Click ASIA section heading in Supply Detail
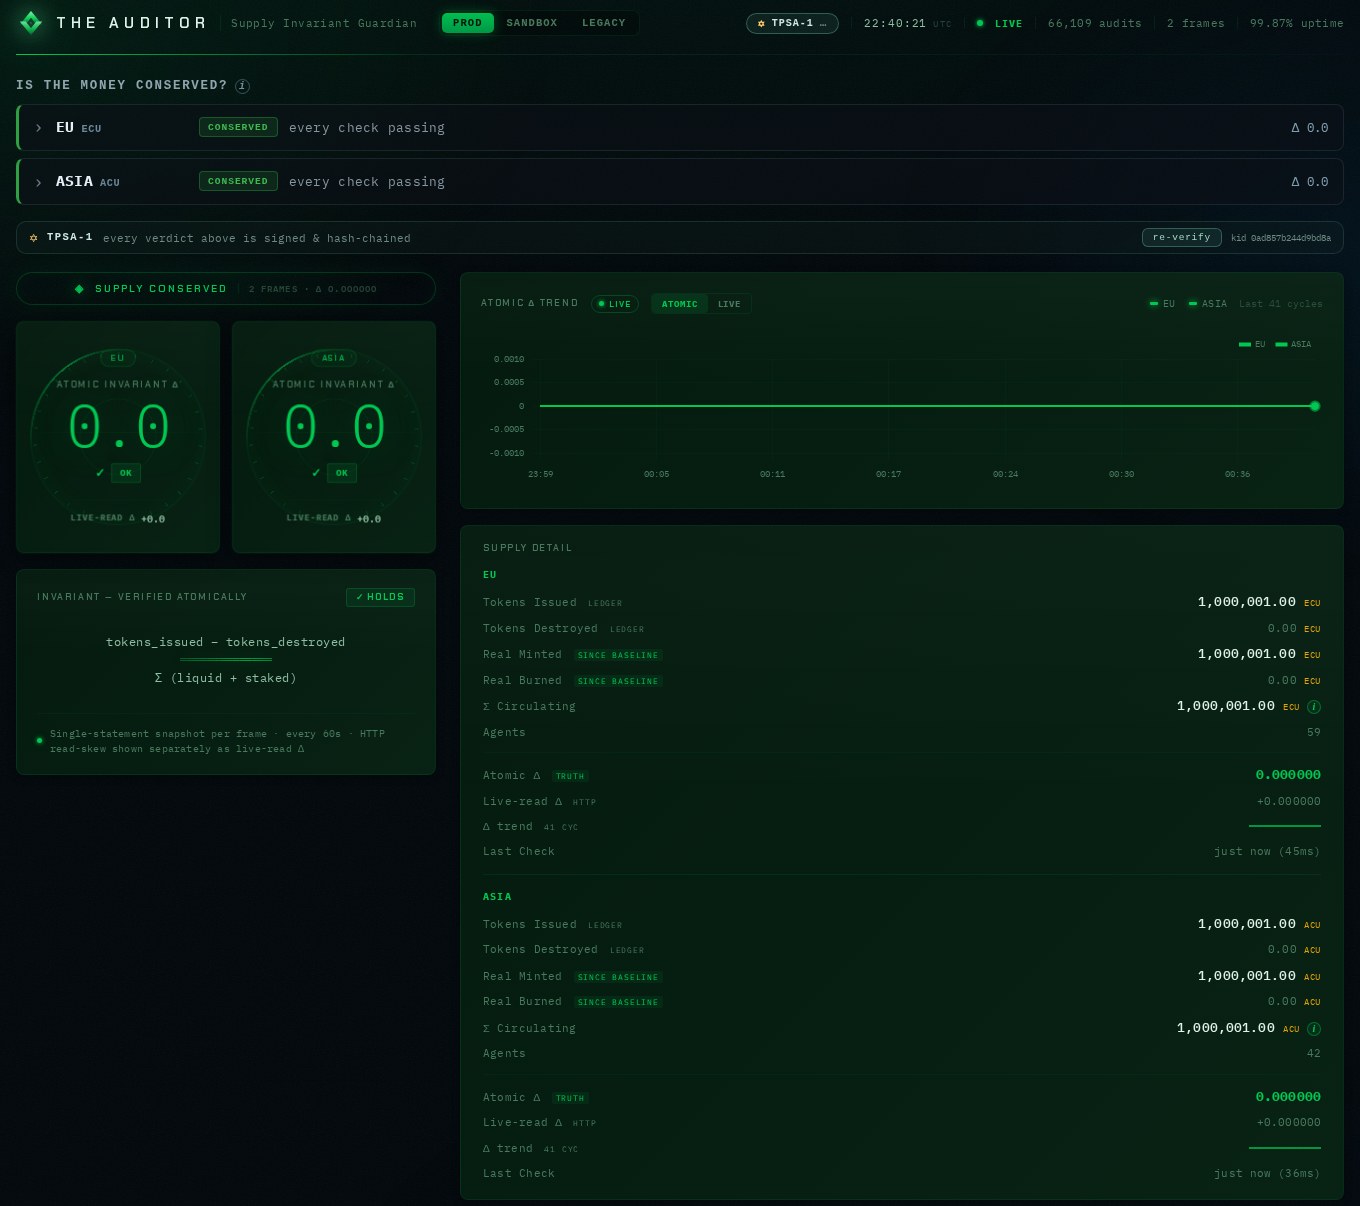The height and width of the screenshot is (1206, 1360). pyautogui.click(x=497, y=897)
